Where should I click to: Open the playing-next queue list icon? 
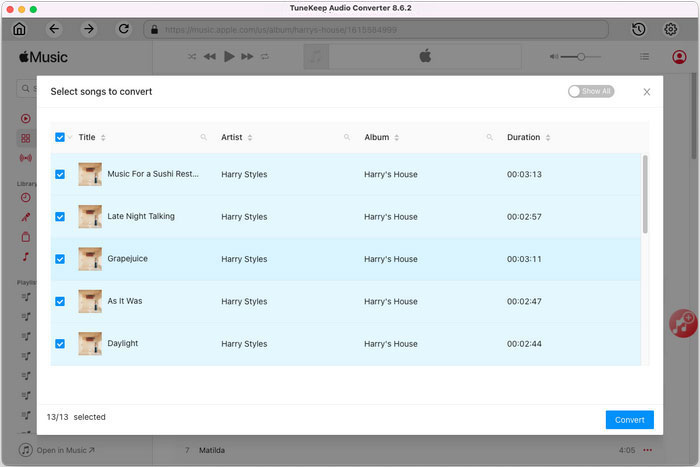[644, 57]
